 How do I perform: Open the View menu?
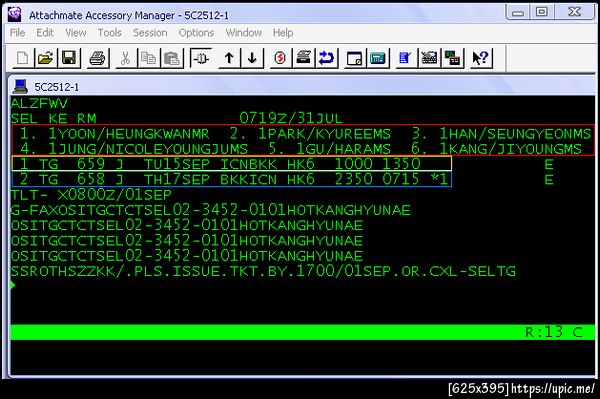tap(76, 33)
